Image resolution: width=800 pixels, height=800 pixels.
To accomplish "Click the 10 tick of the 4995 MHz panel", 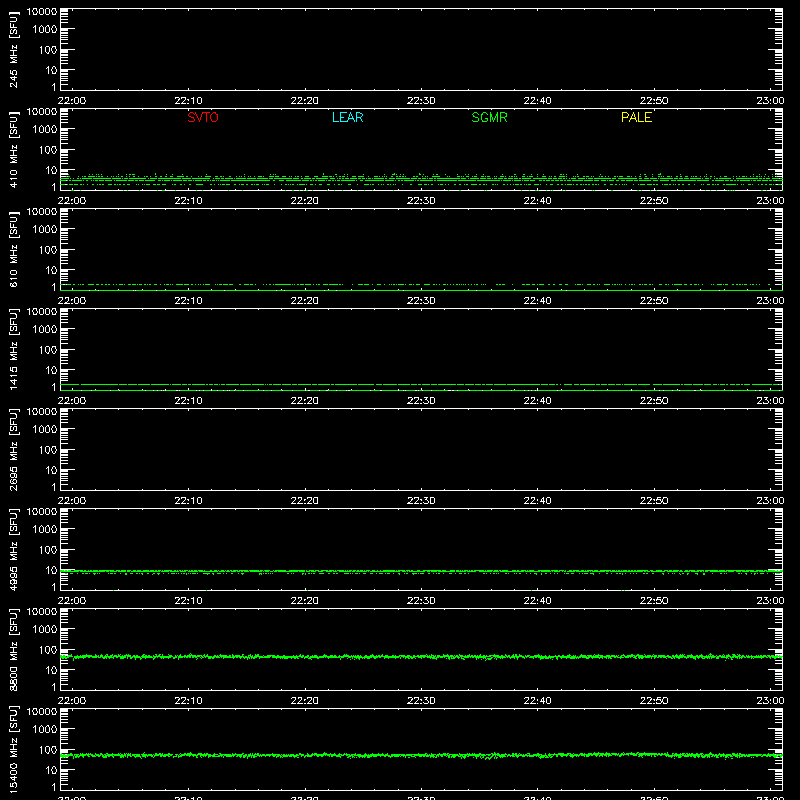I will click(x=51, y=570).
